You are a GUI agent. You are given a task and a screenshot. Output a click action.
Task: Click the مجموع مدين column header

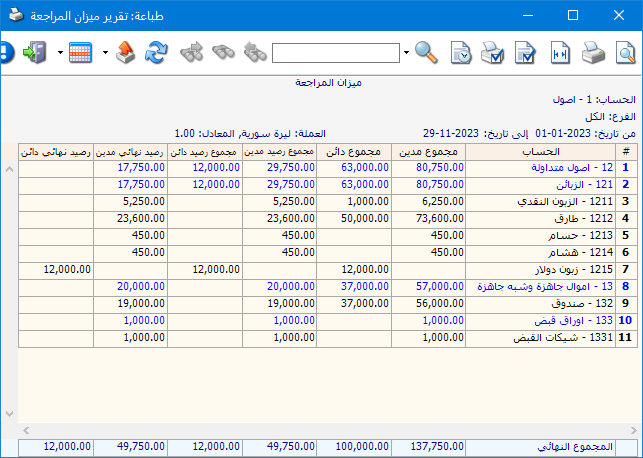429,152
